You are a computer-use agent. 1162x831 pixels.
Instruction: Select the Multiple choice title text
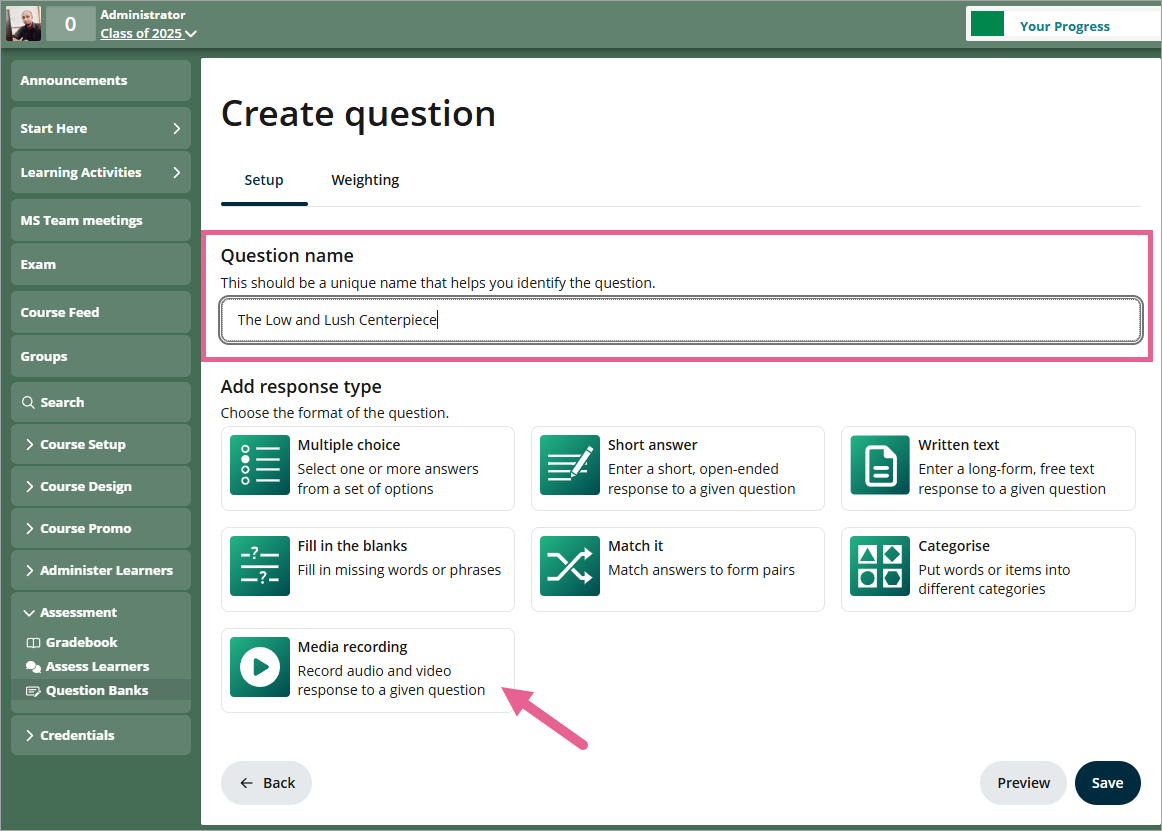(x=349, y=445)
